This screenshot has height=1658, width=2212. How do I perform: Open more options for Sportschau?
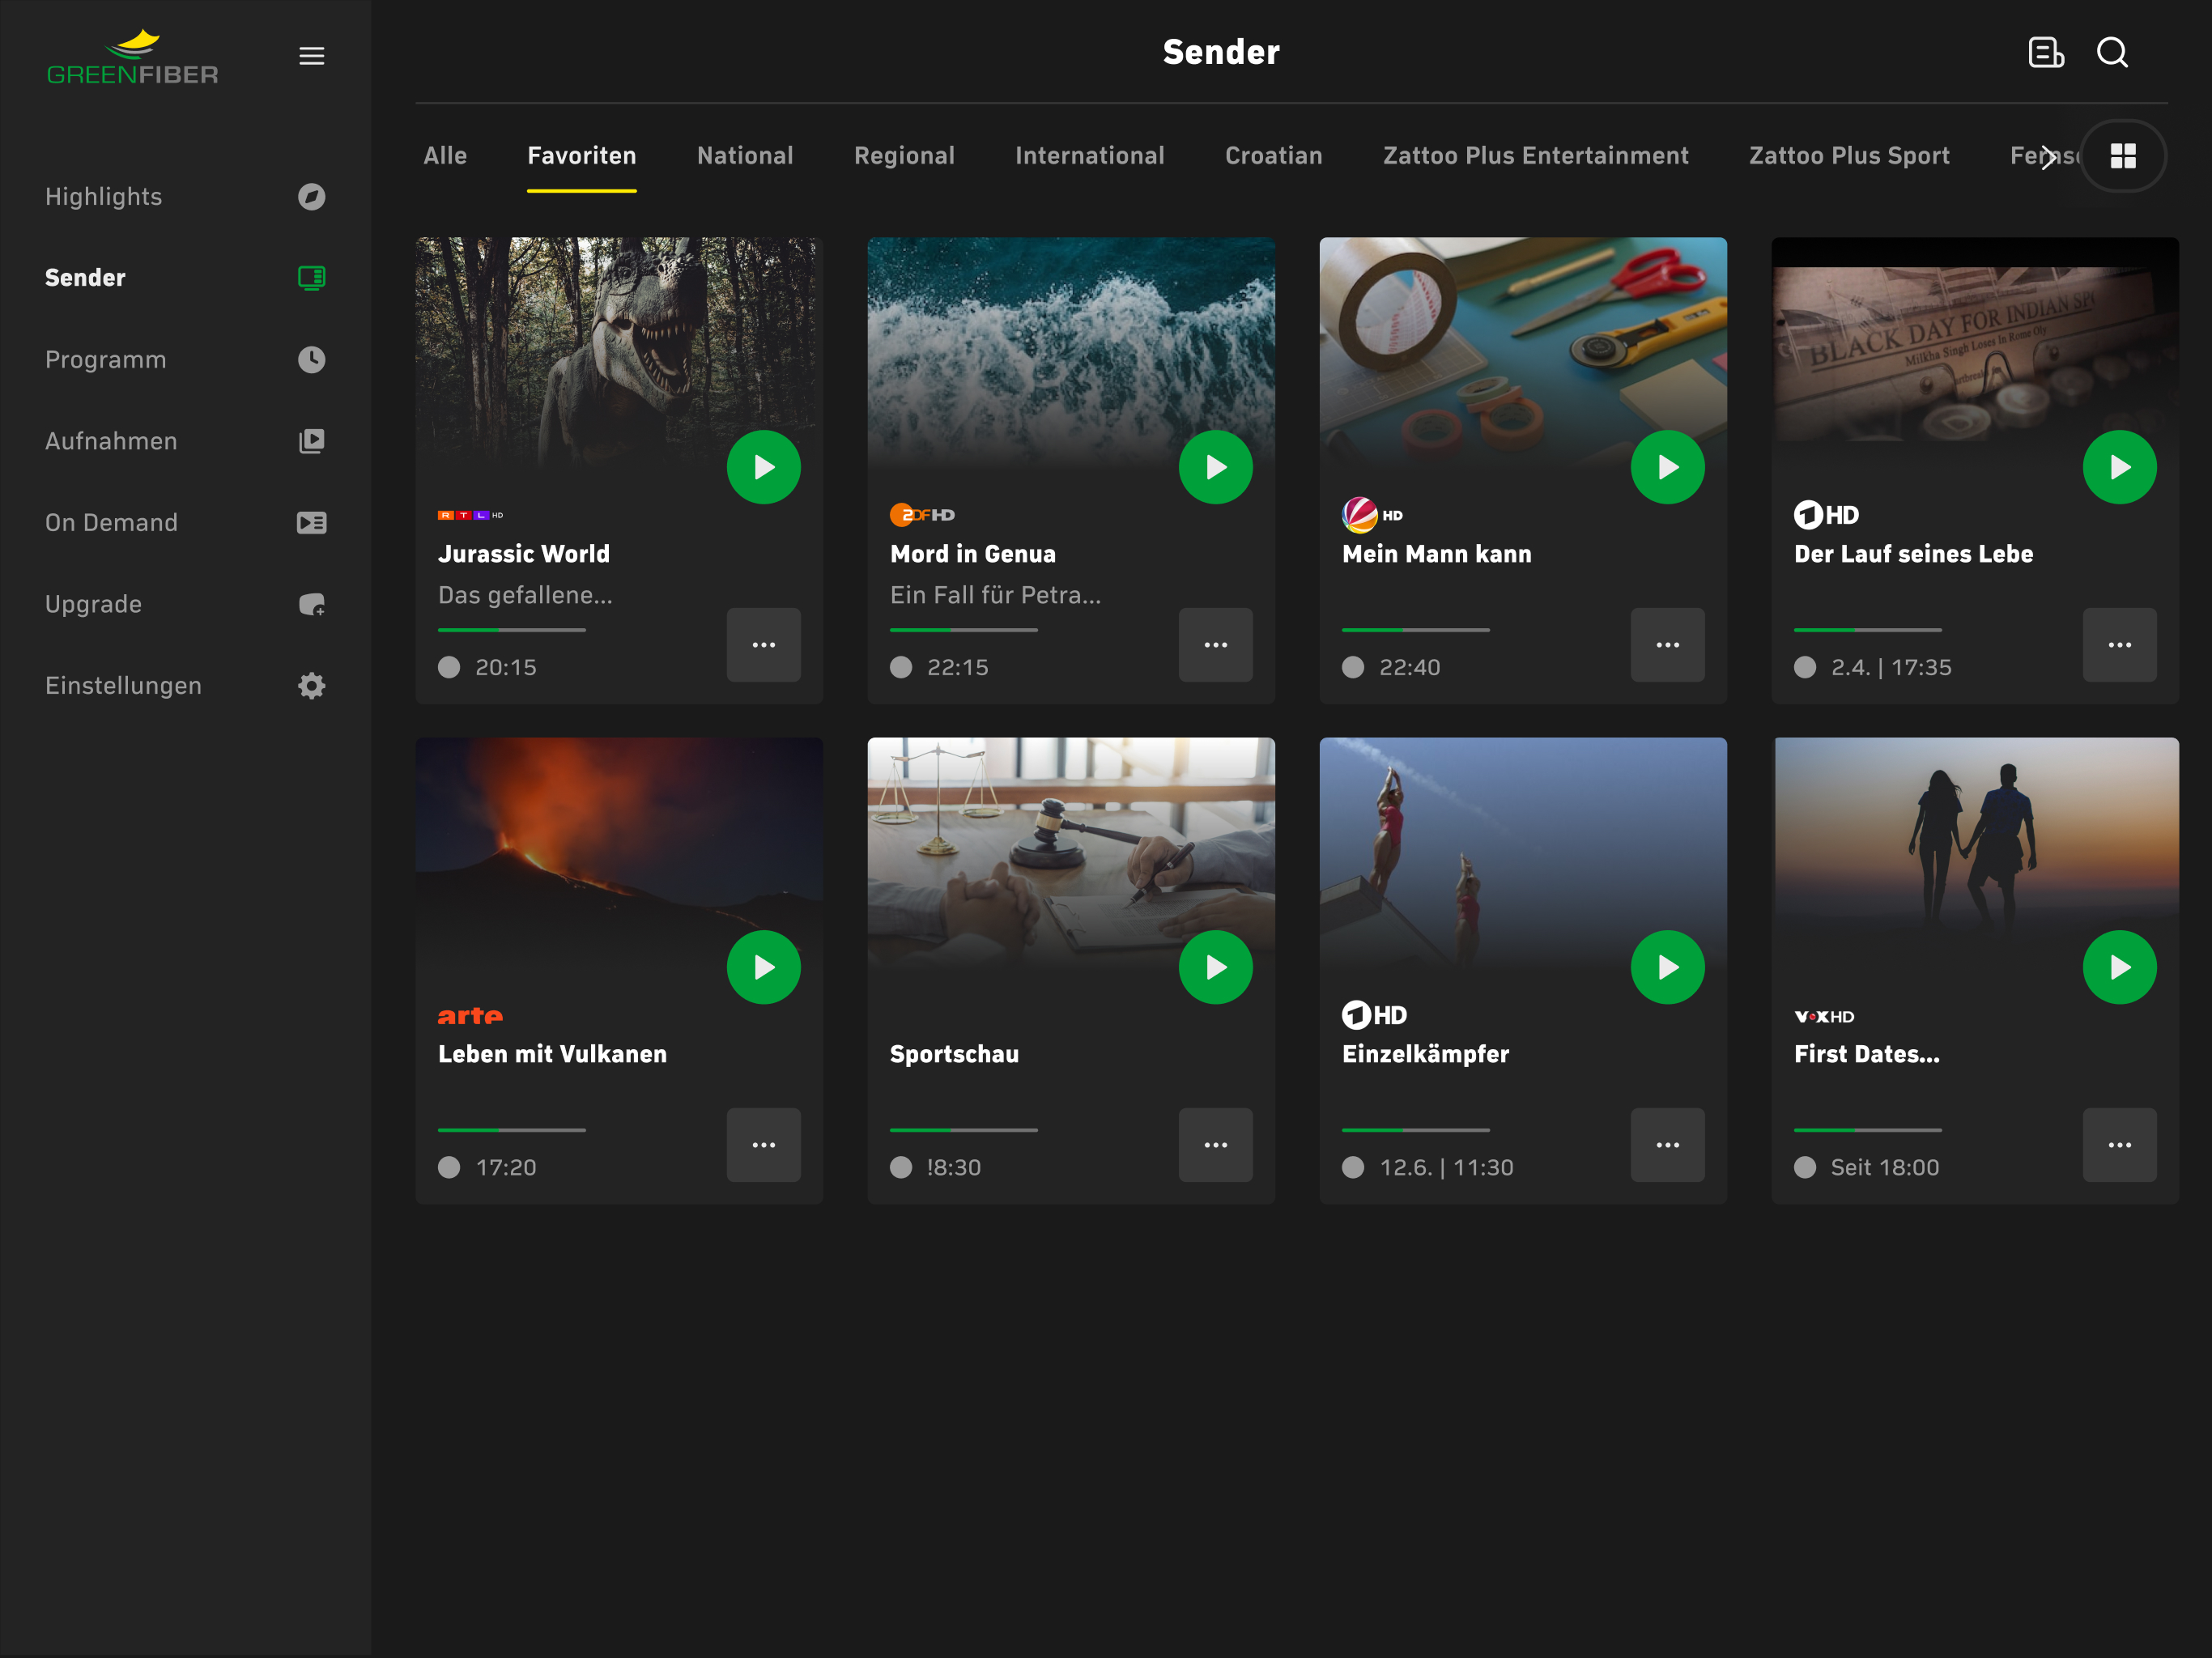[1216, 1145]
